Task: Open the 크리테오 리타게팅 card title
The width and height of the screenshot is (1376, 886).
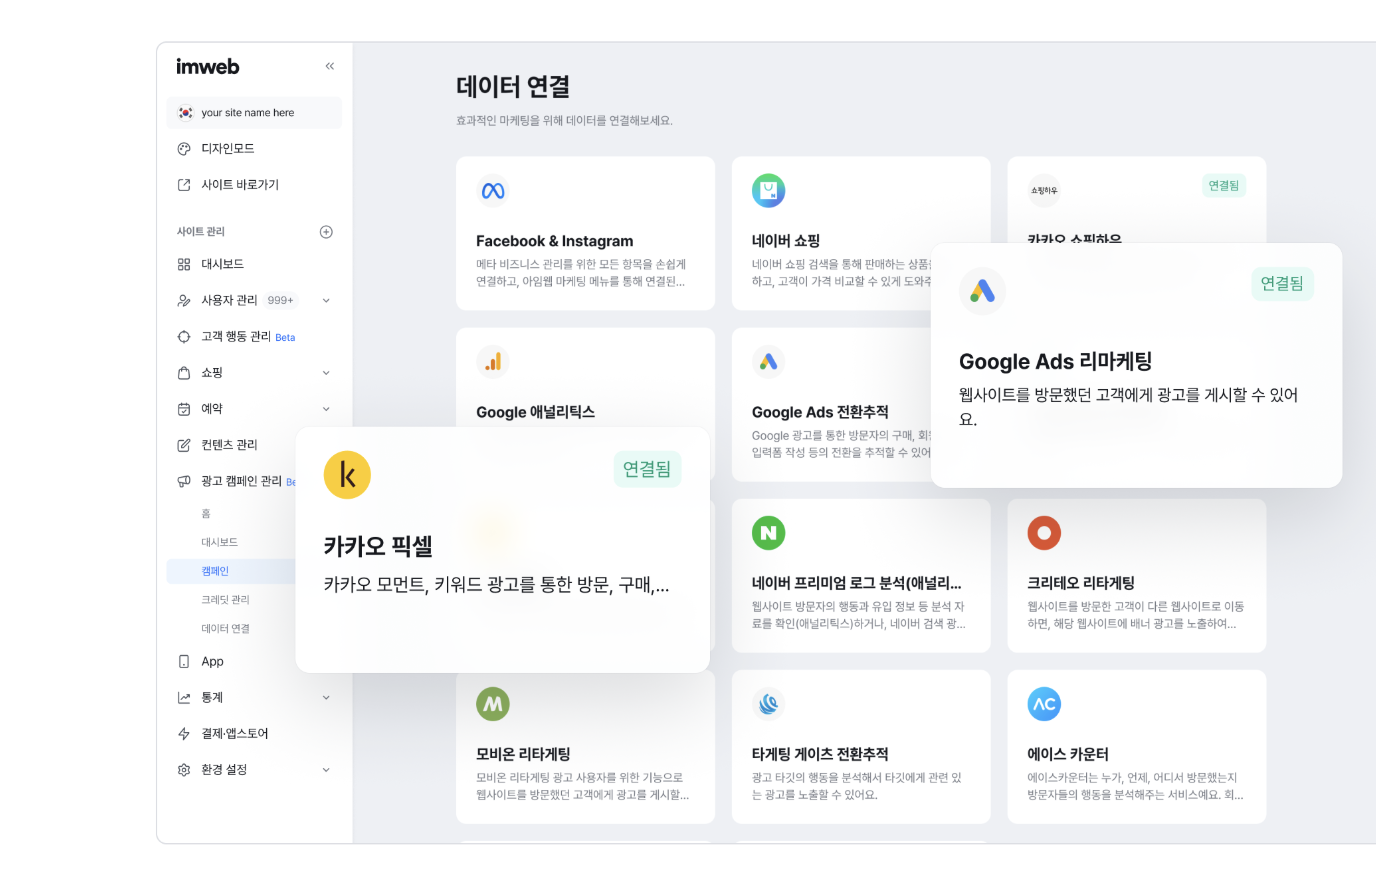Action: pyautogui.click(x=1081, y=583)
